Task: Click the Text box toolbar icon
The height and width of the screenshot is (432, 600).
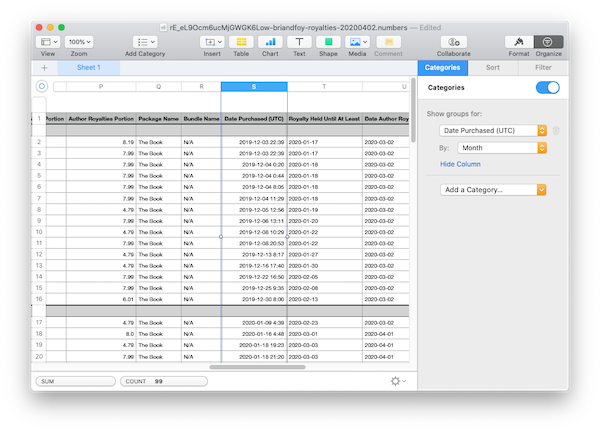Action: (299, 42)
